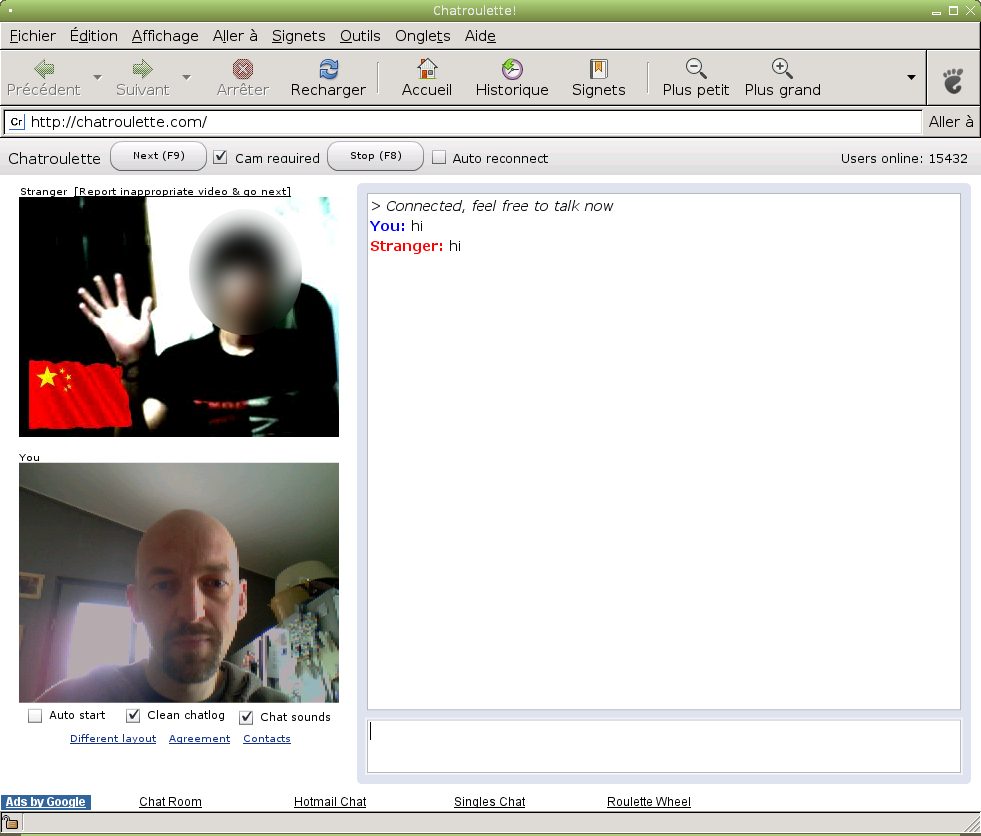Report inappropriate video and go next
The width and height of the screenshot is (981, 836).
click(x=183, y=191)
